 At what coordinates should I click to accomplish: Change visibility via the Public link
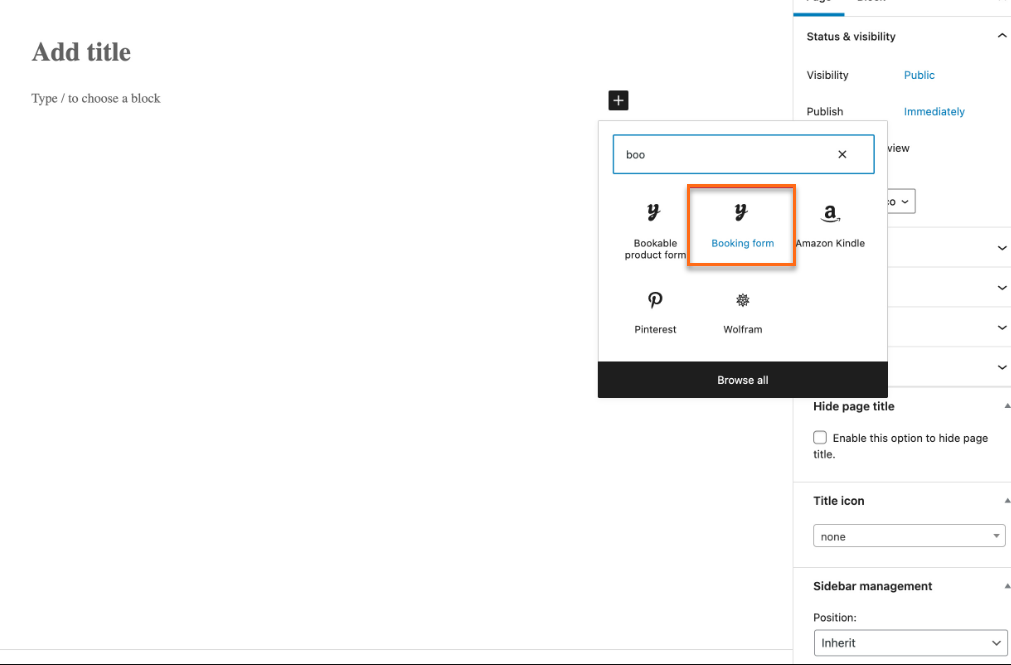coord(918,74)
